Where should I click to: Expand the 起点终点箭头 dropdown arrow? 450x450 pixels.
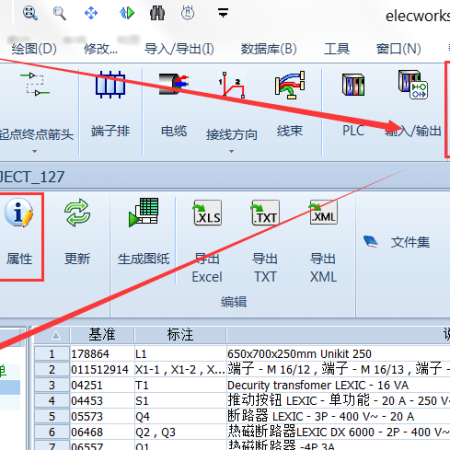click(x=34, y=151)
